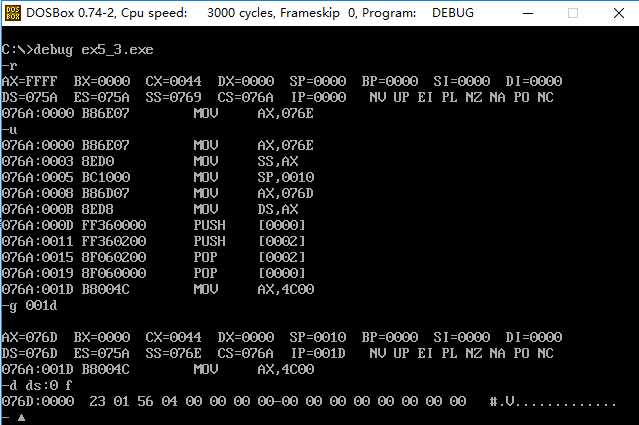Click the DOSBox title bar text
The width and height of the screenshot is (639, 425).
(250, 13)
